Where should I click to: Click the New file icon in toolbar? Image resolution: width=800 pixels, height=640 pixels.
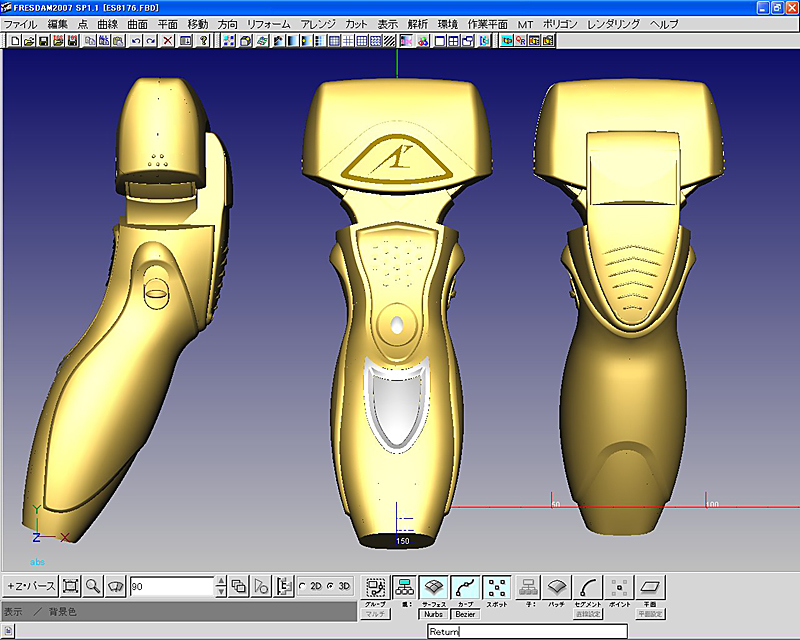[x=14, y=41]
